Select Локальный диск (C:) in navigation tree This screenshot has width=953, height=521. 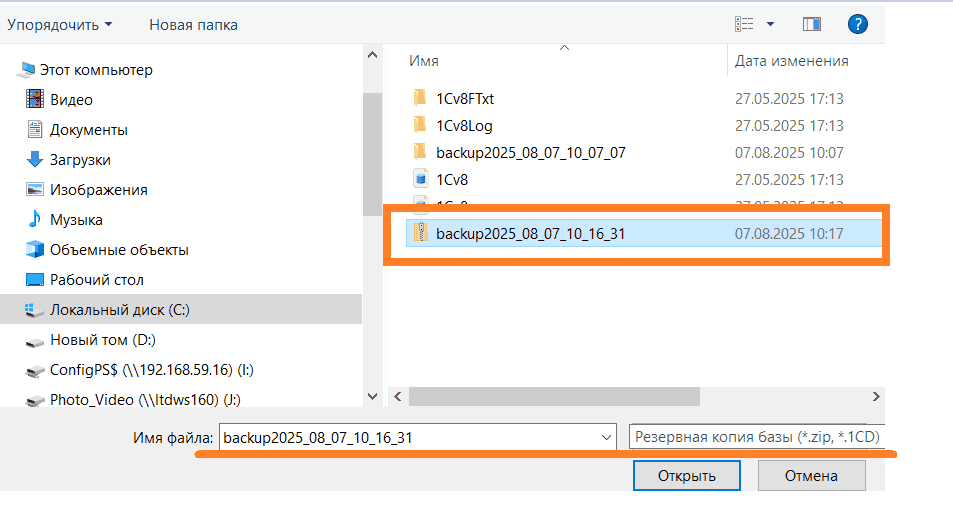click(120, 309)
